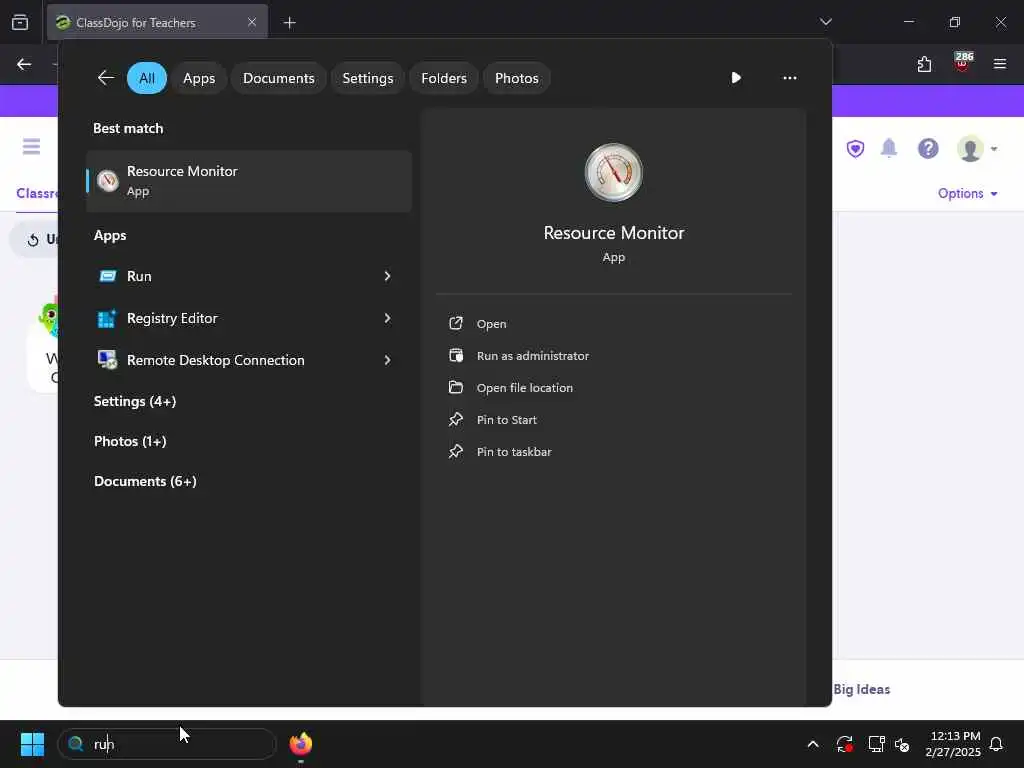Select the ClassDojo for Teachers tab

click(157, 22)
